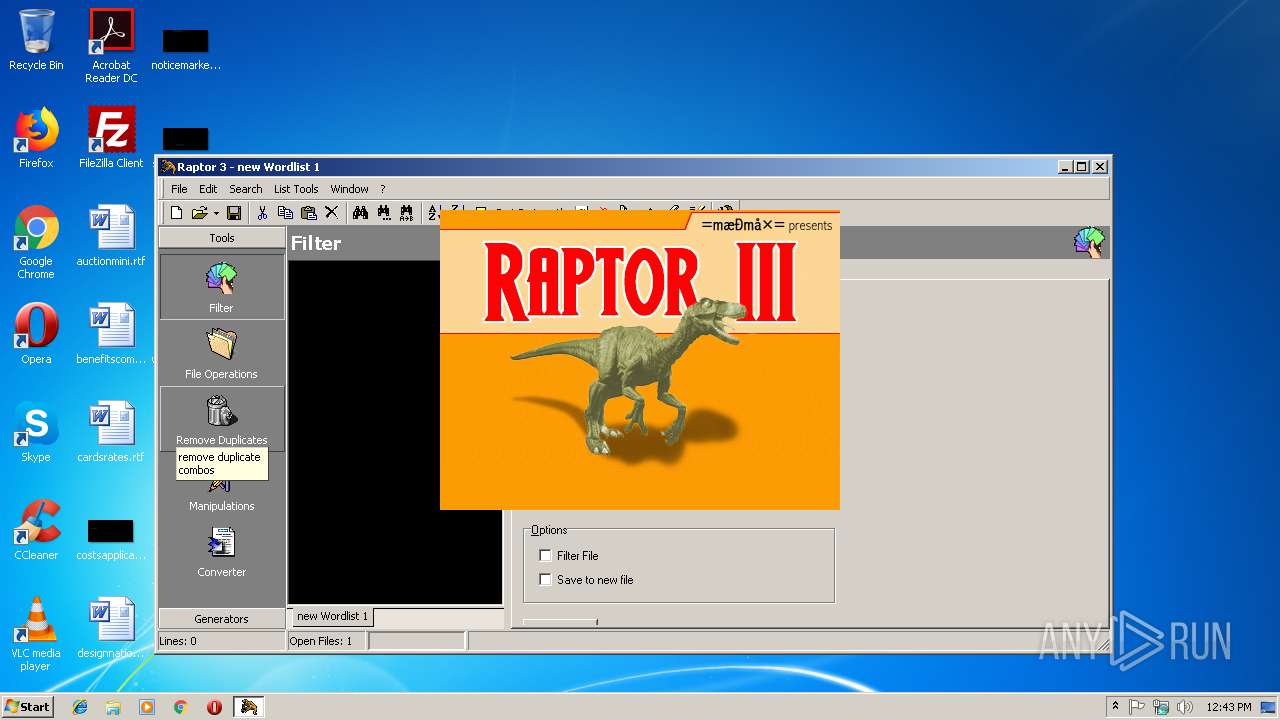Click the Lines: 0 status text
This screenshot has width=1280, height=720.
178,641
